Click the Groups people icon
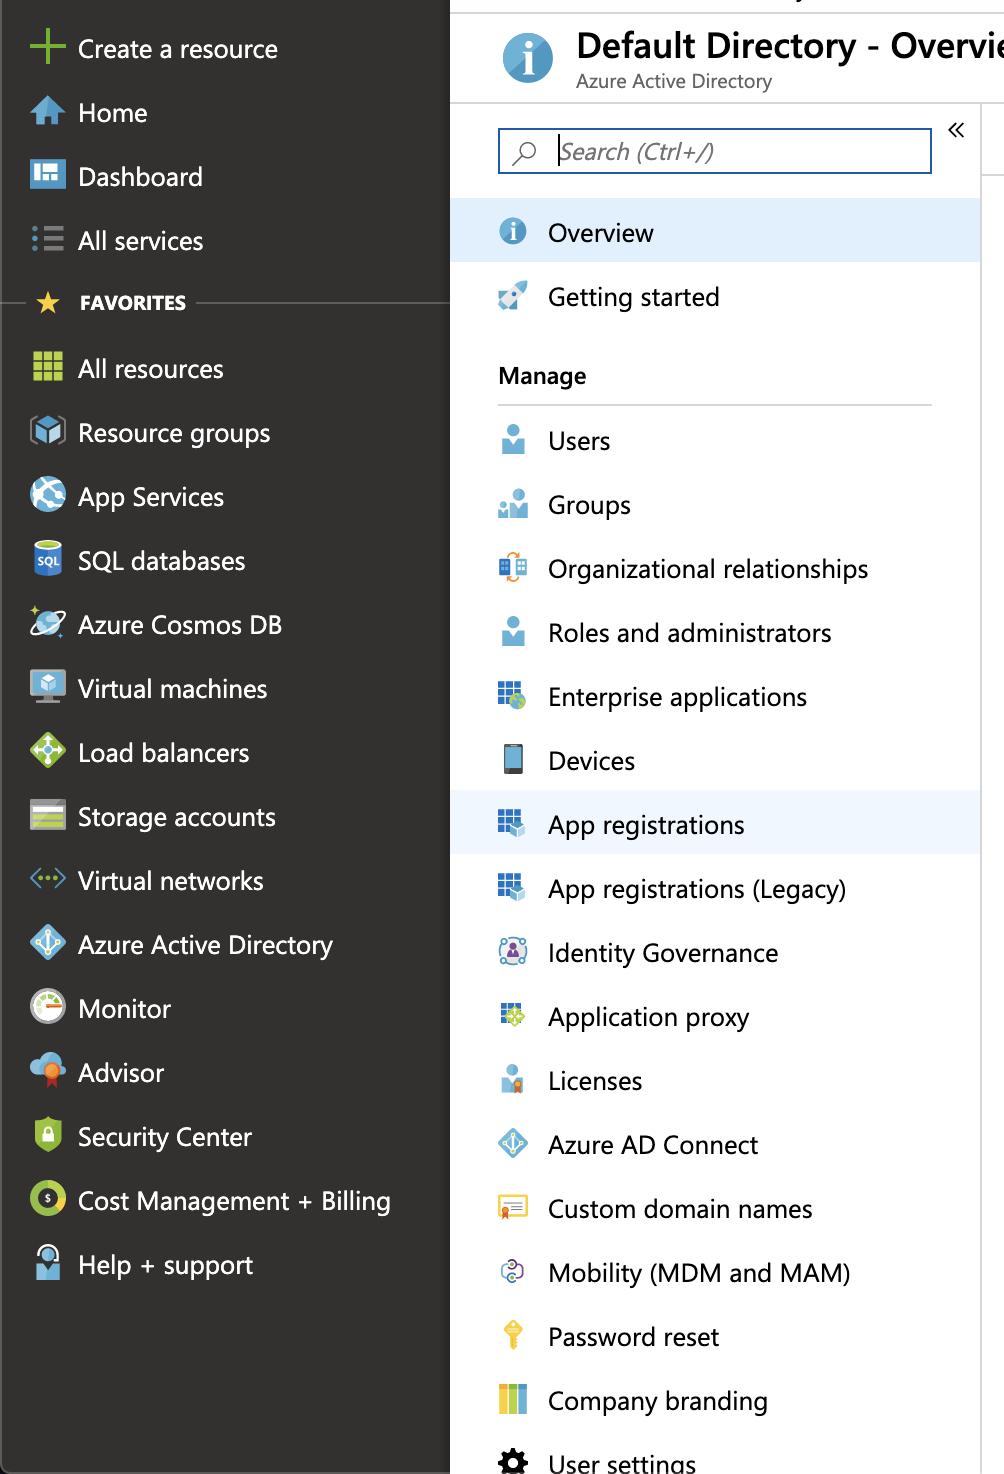Image resolution: width=1004 pixels, height=1474 pixels. coord(513,504)
